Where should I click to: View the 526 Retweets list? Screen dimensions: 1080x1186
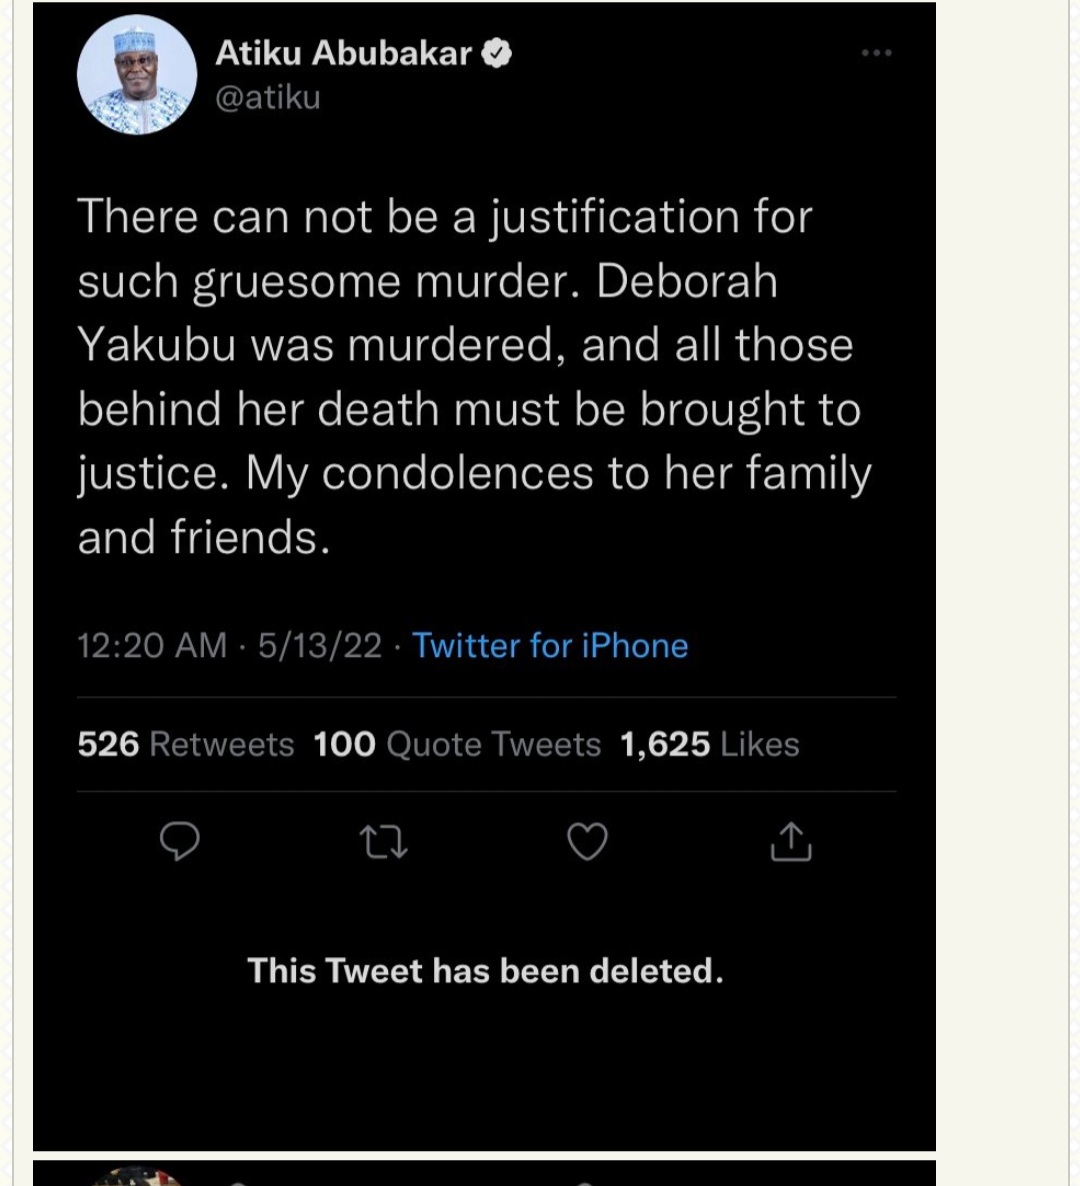click(x=186, y=744)
